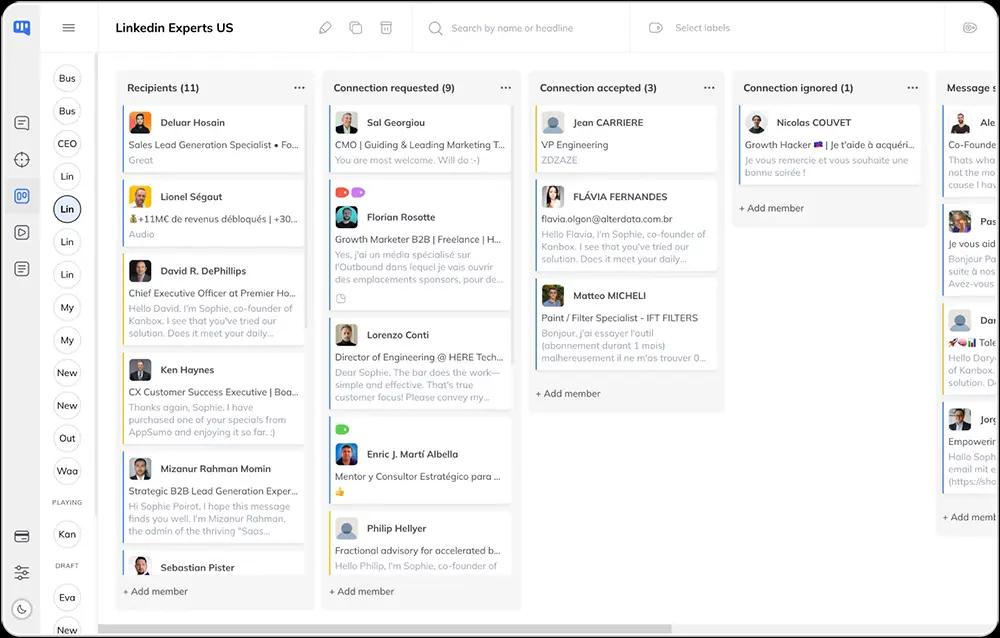Image resolution: width=1000 pixels, height=638 pixels.
Task: Toggle dark mode with the moon icon
Action: click(22, 609)
